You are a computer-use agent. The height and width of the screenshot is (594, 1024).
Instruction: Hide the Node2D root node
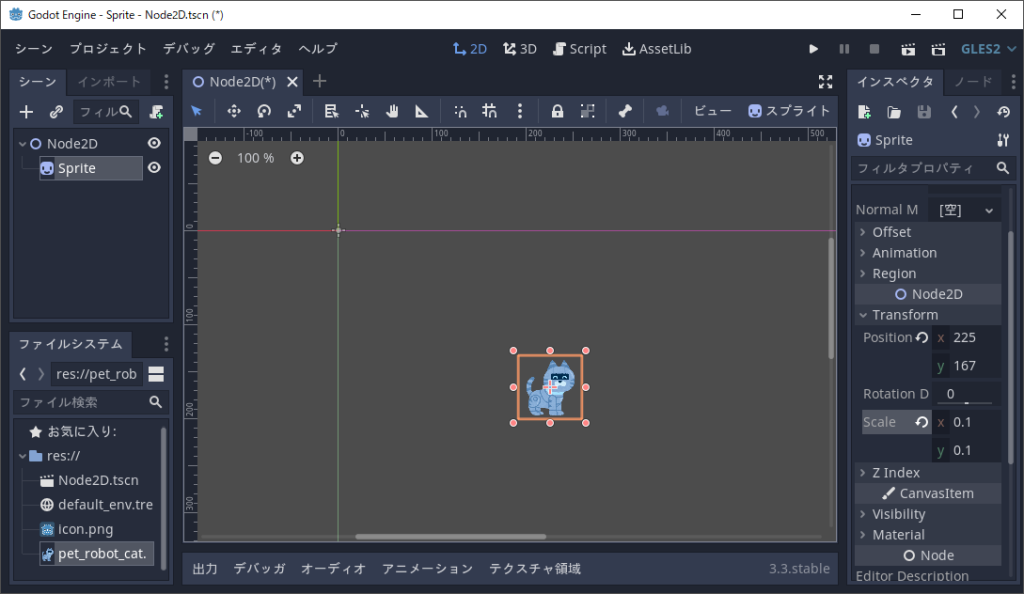(154, 143)
